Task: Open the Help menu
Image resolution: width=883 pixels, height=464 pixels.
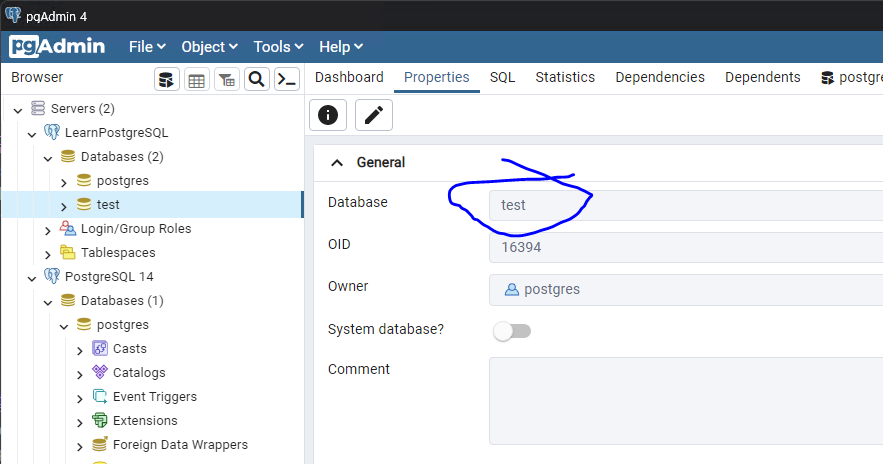Action: coord(341,47)
